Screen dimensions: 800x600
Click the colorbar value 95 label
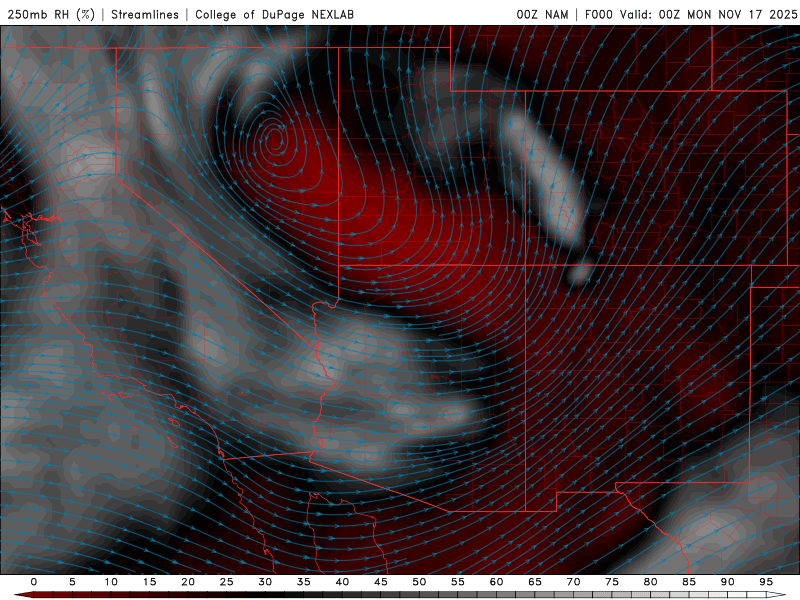pyautogui.click(x=766, y=582)
